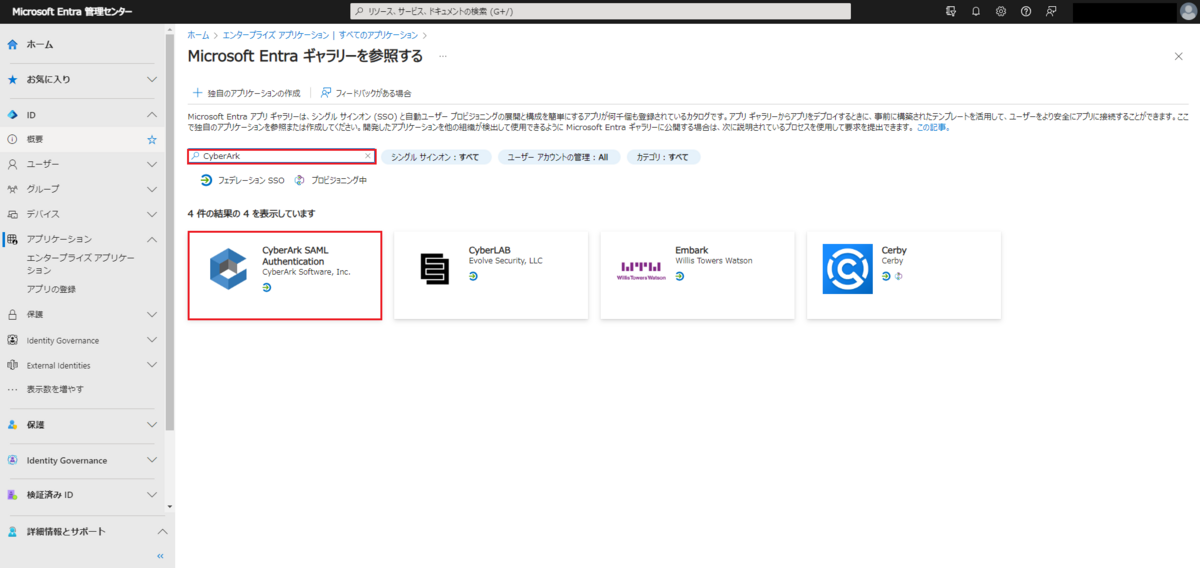1200x568 pixels.
Task: Focus the global resource search box
Action: point(600,11)
